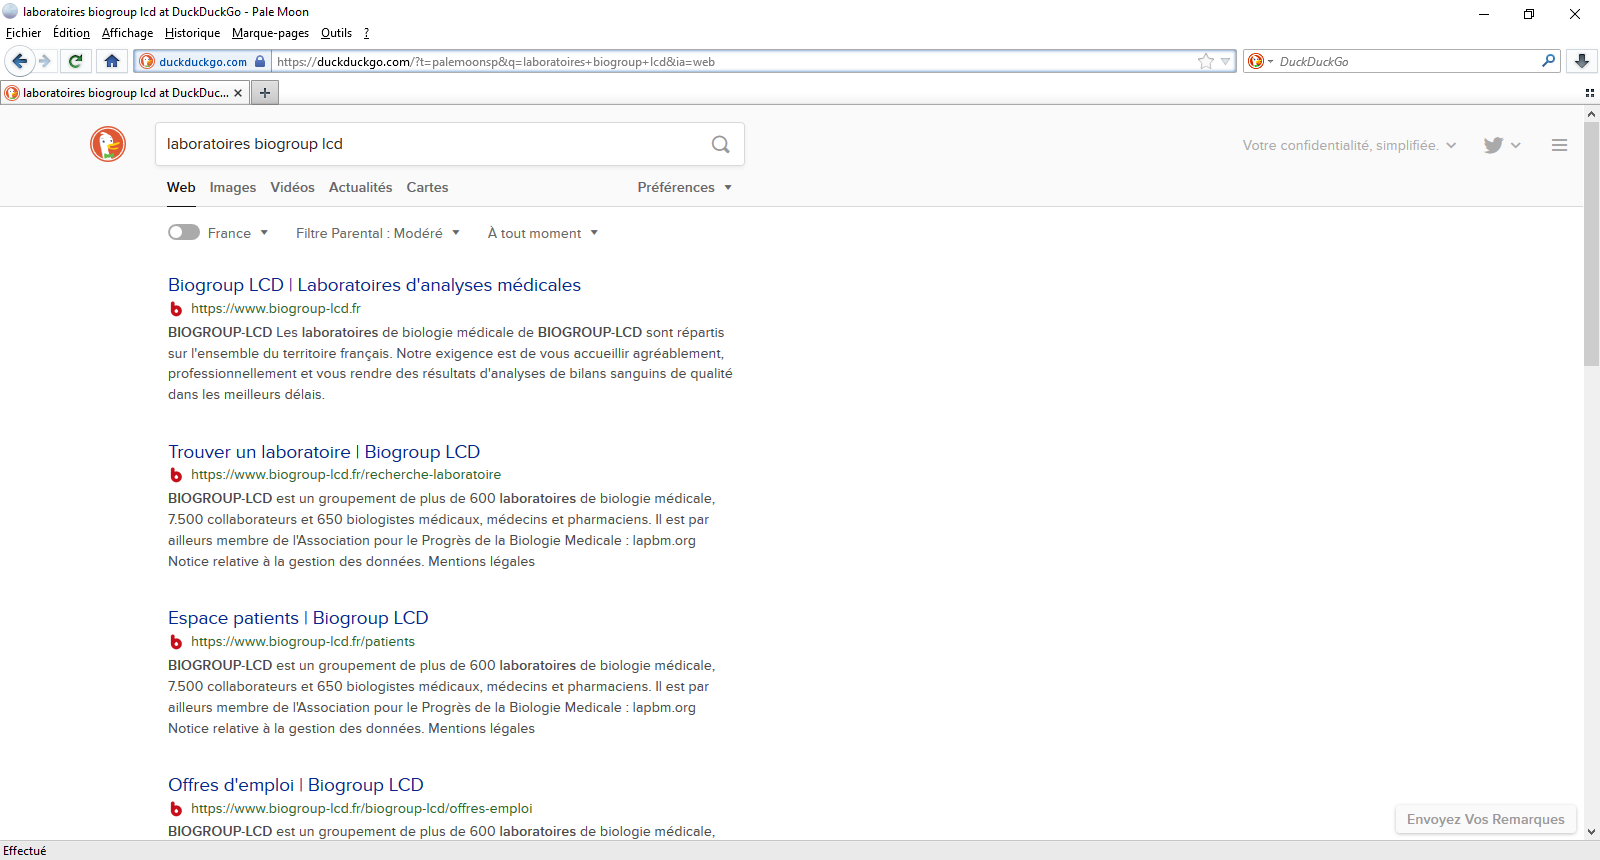
Task: Open the Fichier menu
Action: tap(24, 33)
